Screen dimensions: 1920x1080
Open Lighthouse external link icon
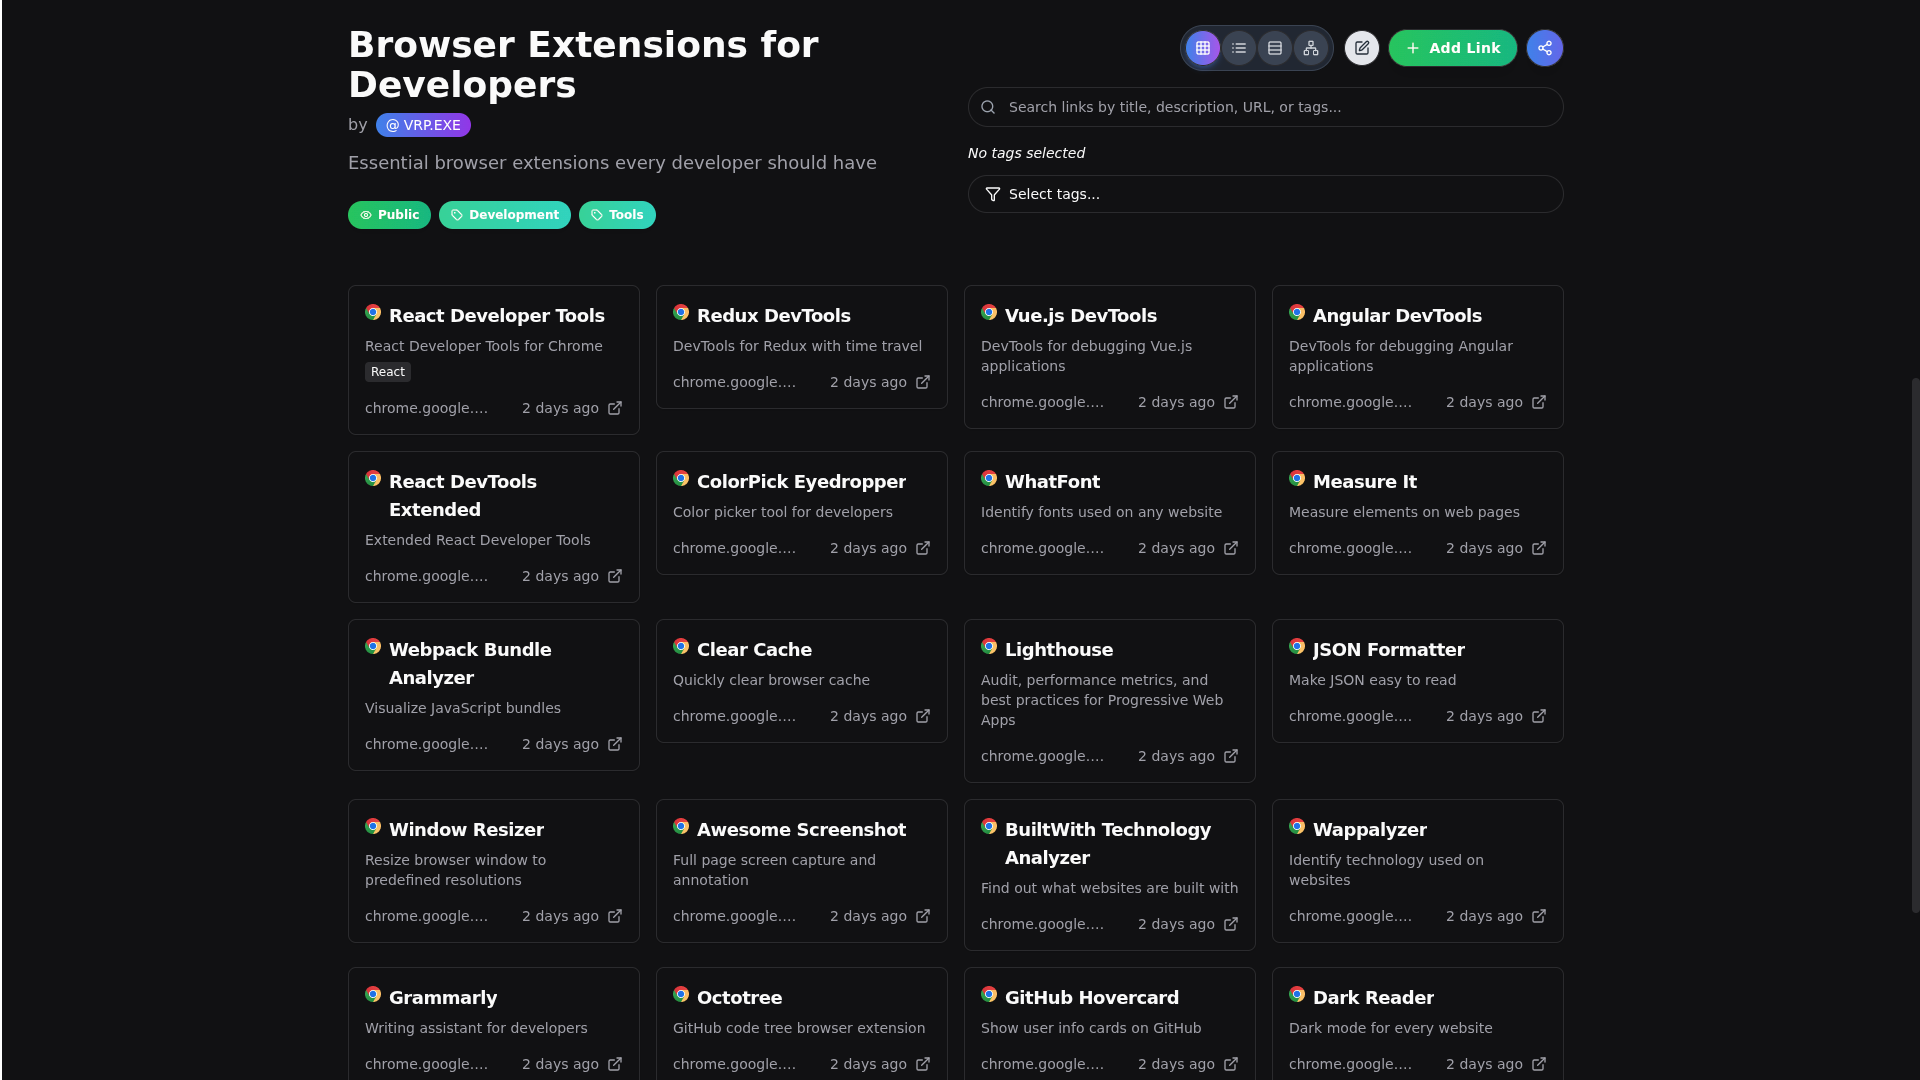pyautogui.click(x=1231, y=756)
